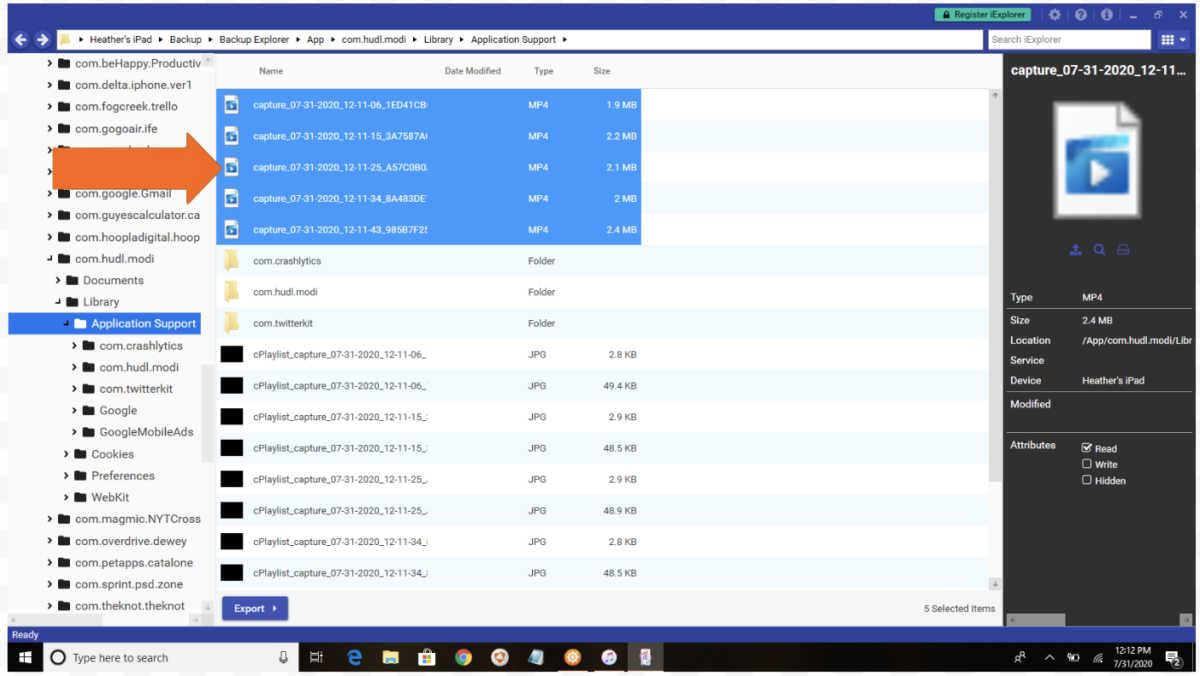Open the info icon in title bar
The width and height of the screenshot is (1200, 676).
coord(1107,15)
